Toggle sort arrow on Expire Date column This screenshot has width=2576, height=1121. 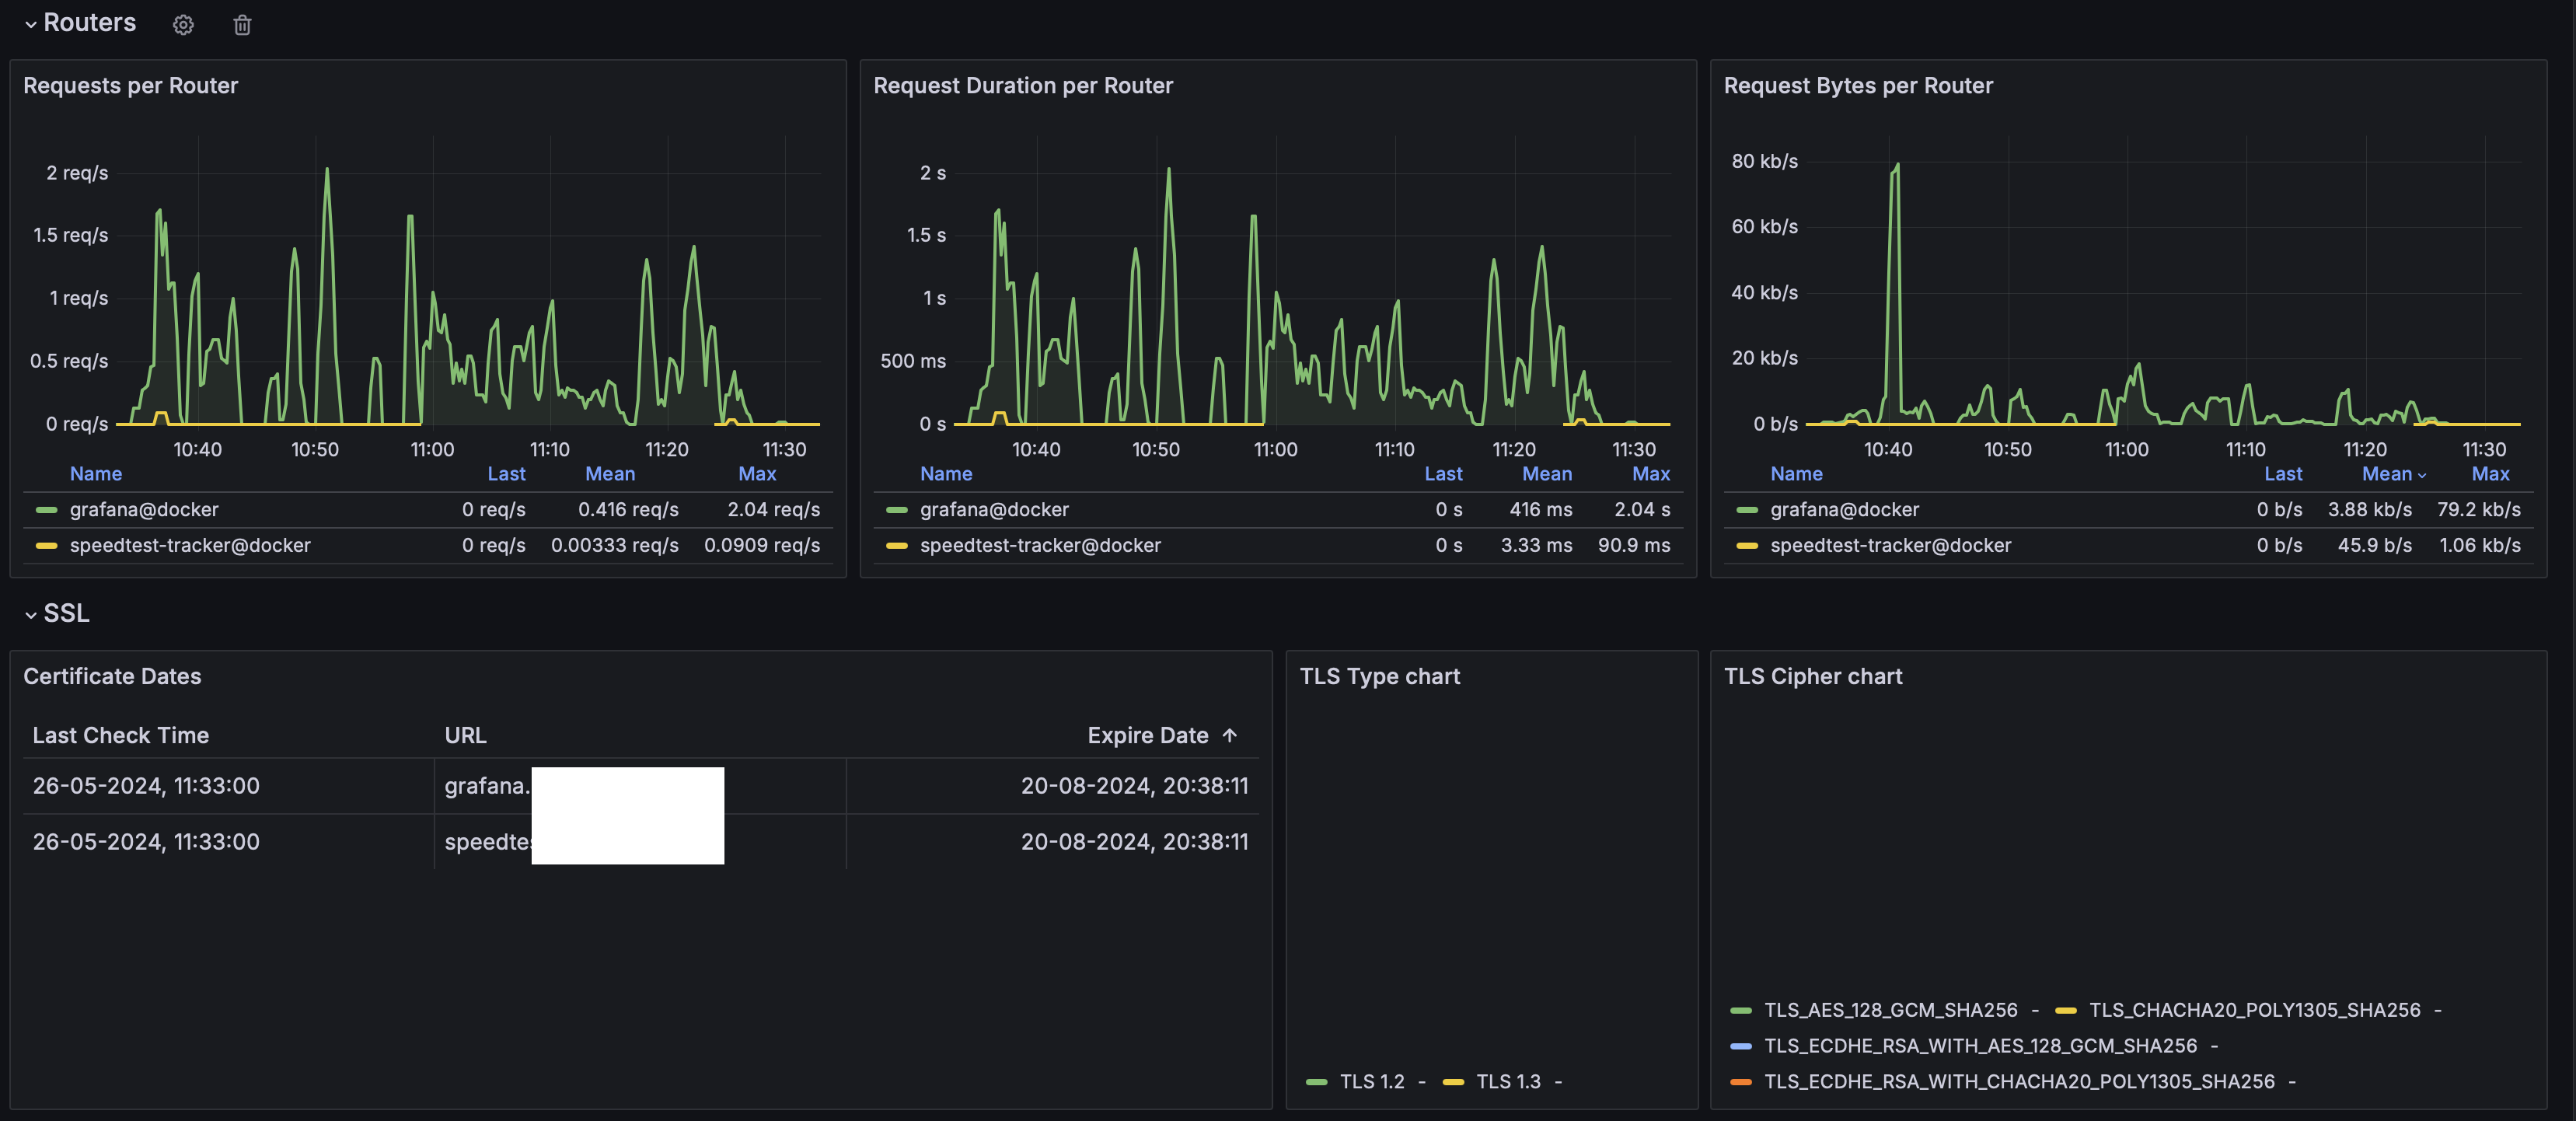point(1230,735)
